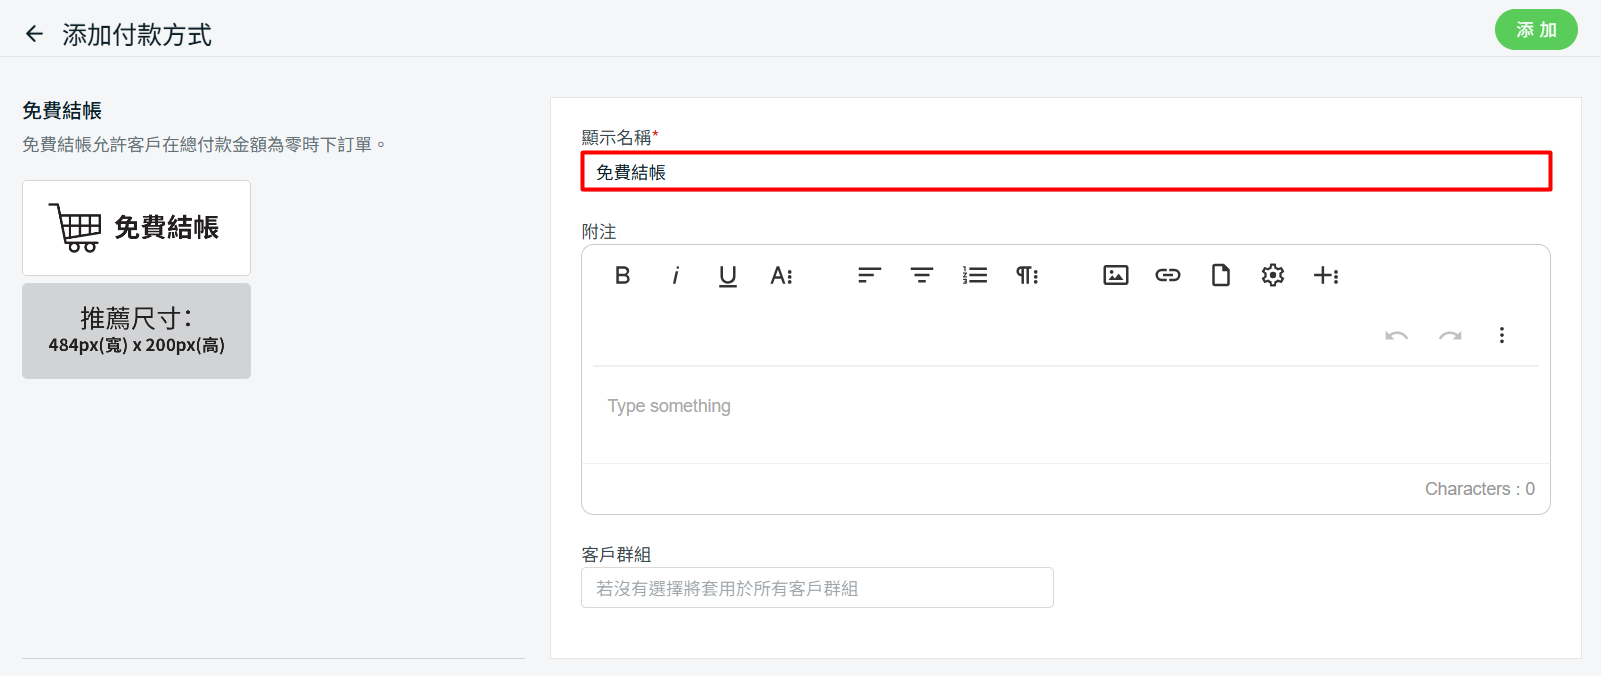Open the editor settings gear
The image size is (1601, 676).
[1272, 275]
